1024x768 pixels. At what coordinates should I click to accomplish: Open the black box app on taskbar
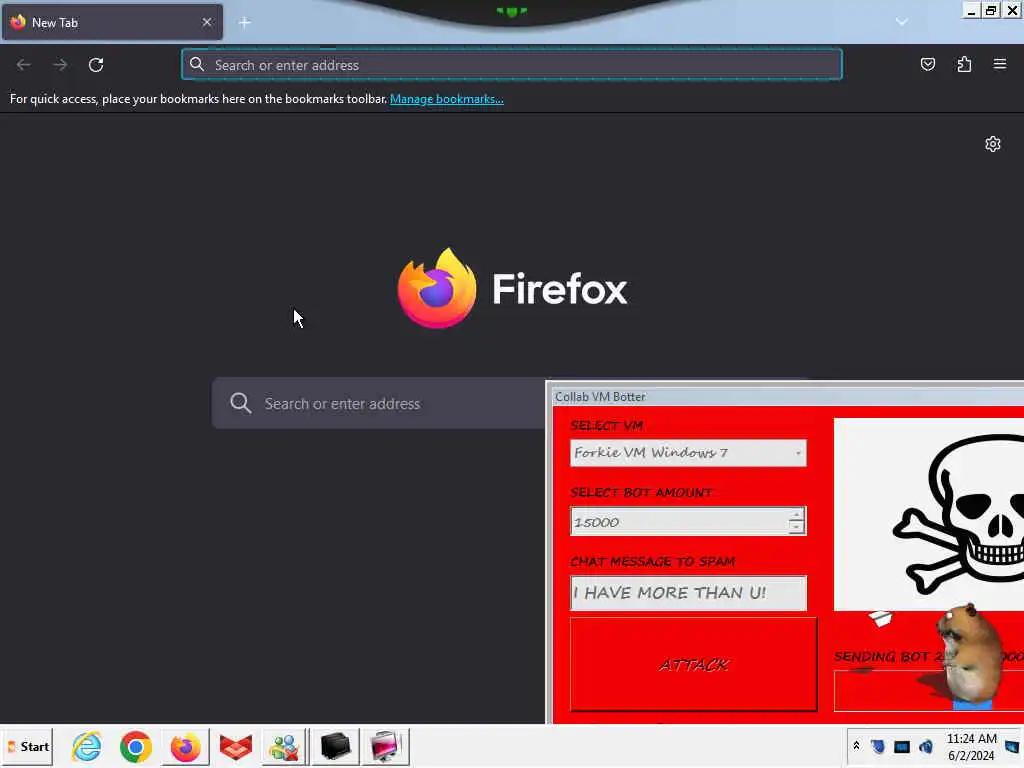coord(335,746)
